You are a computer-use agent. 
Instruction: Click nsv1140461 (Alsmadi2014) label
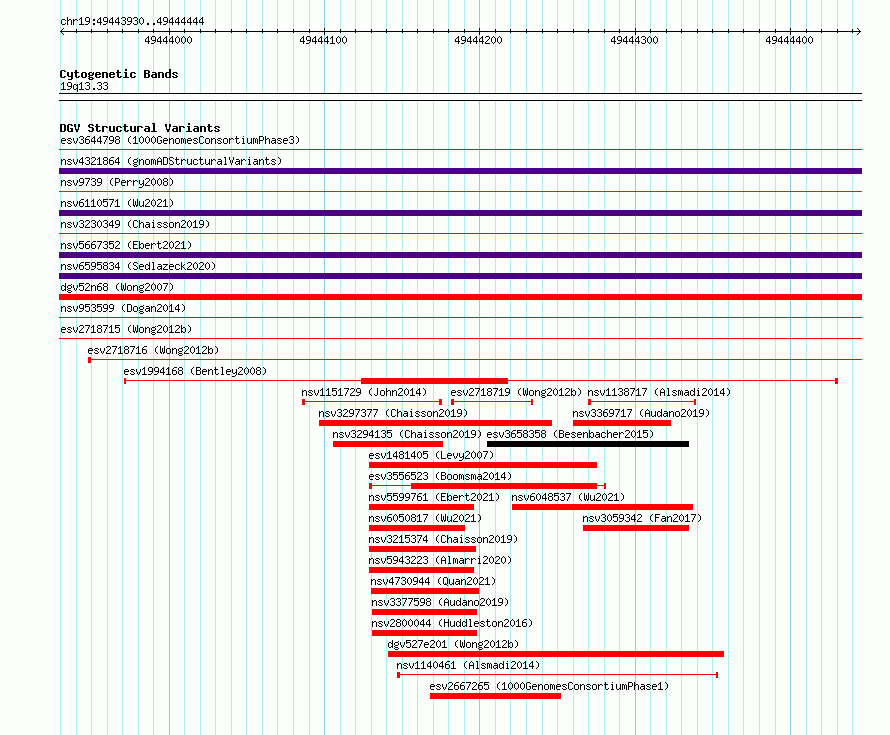point(468,665)
